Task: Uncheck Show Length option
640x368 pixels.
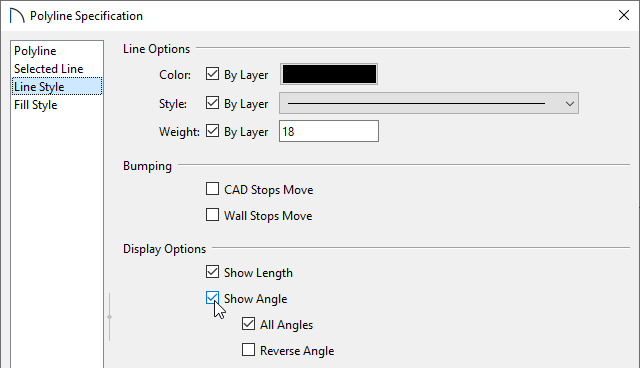Action: tap(212, 272)
